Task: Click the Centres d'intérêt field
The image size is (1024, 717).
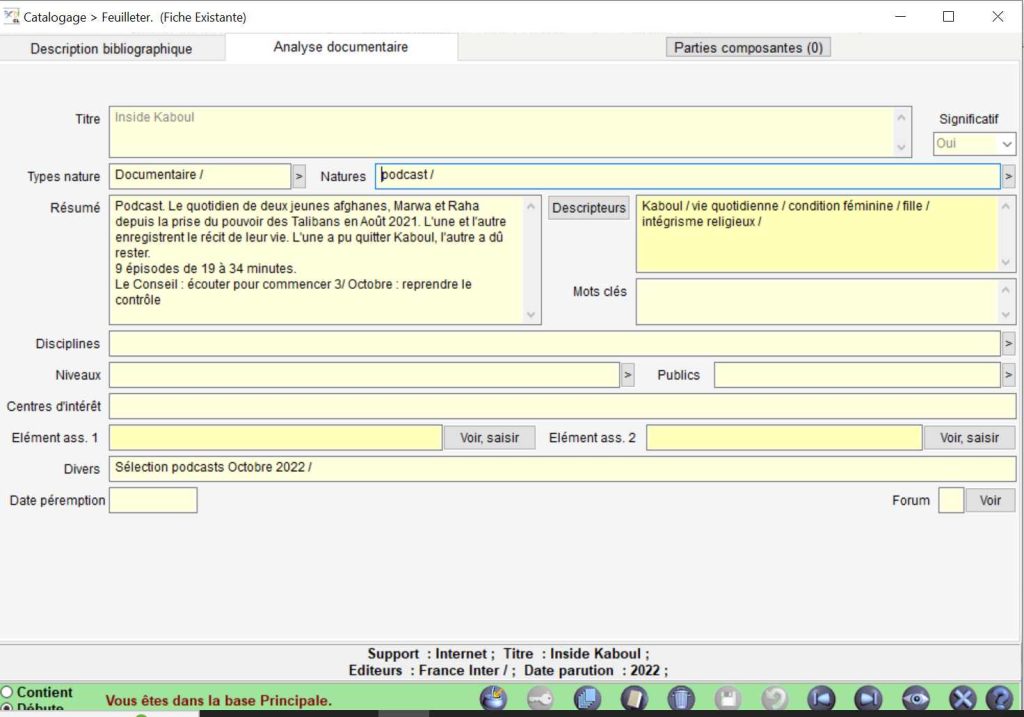Action: 562,406
